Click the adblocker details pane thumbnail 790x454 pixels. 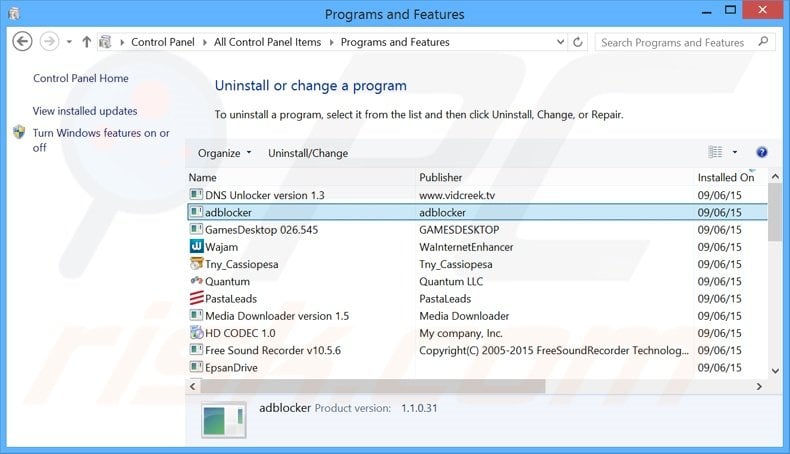224,420
